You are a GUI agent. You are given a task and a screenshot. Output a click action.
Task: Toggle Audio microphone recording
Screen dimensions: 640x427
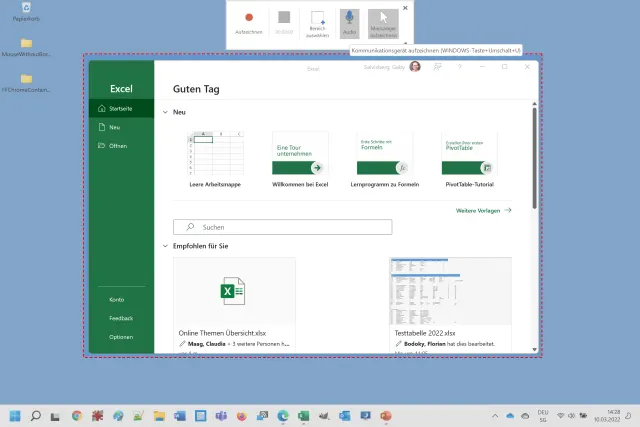point(349,21)
